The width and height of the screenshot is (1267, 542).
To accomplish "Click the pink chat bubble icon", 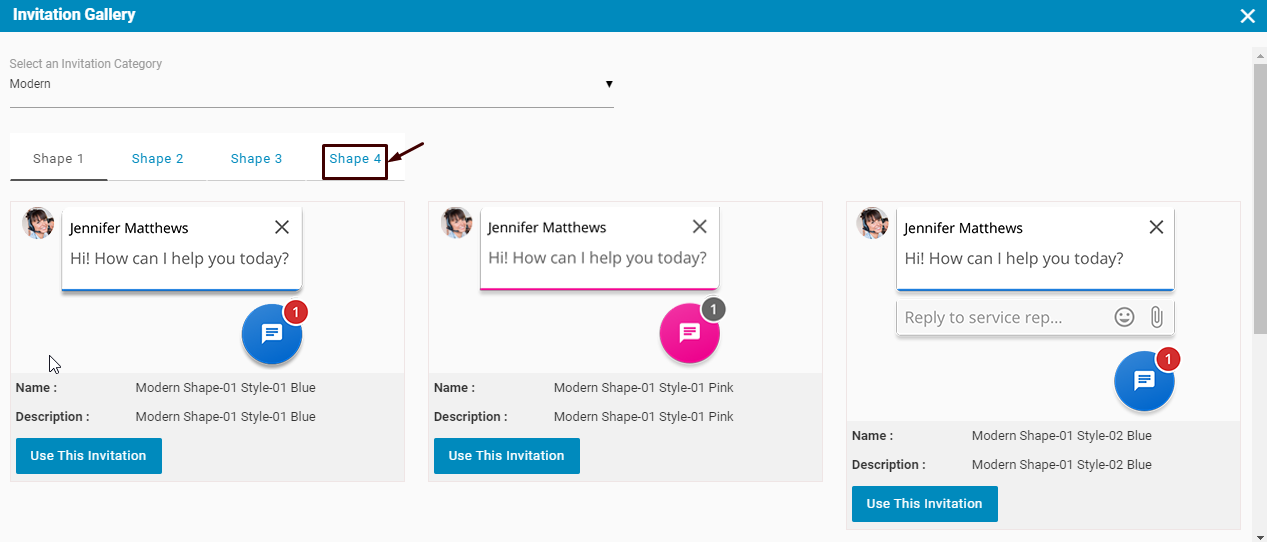I will (x=689, y=333).
